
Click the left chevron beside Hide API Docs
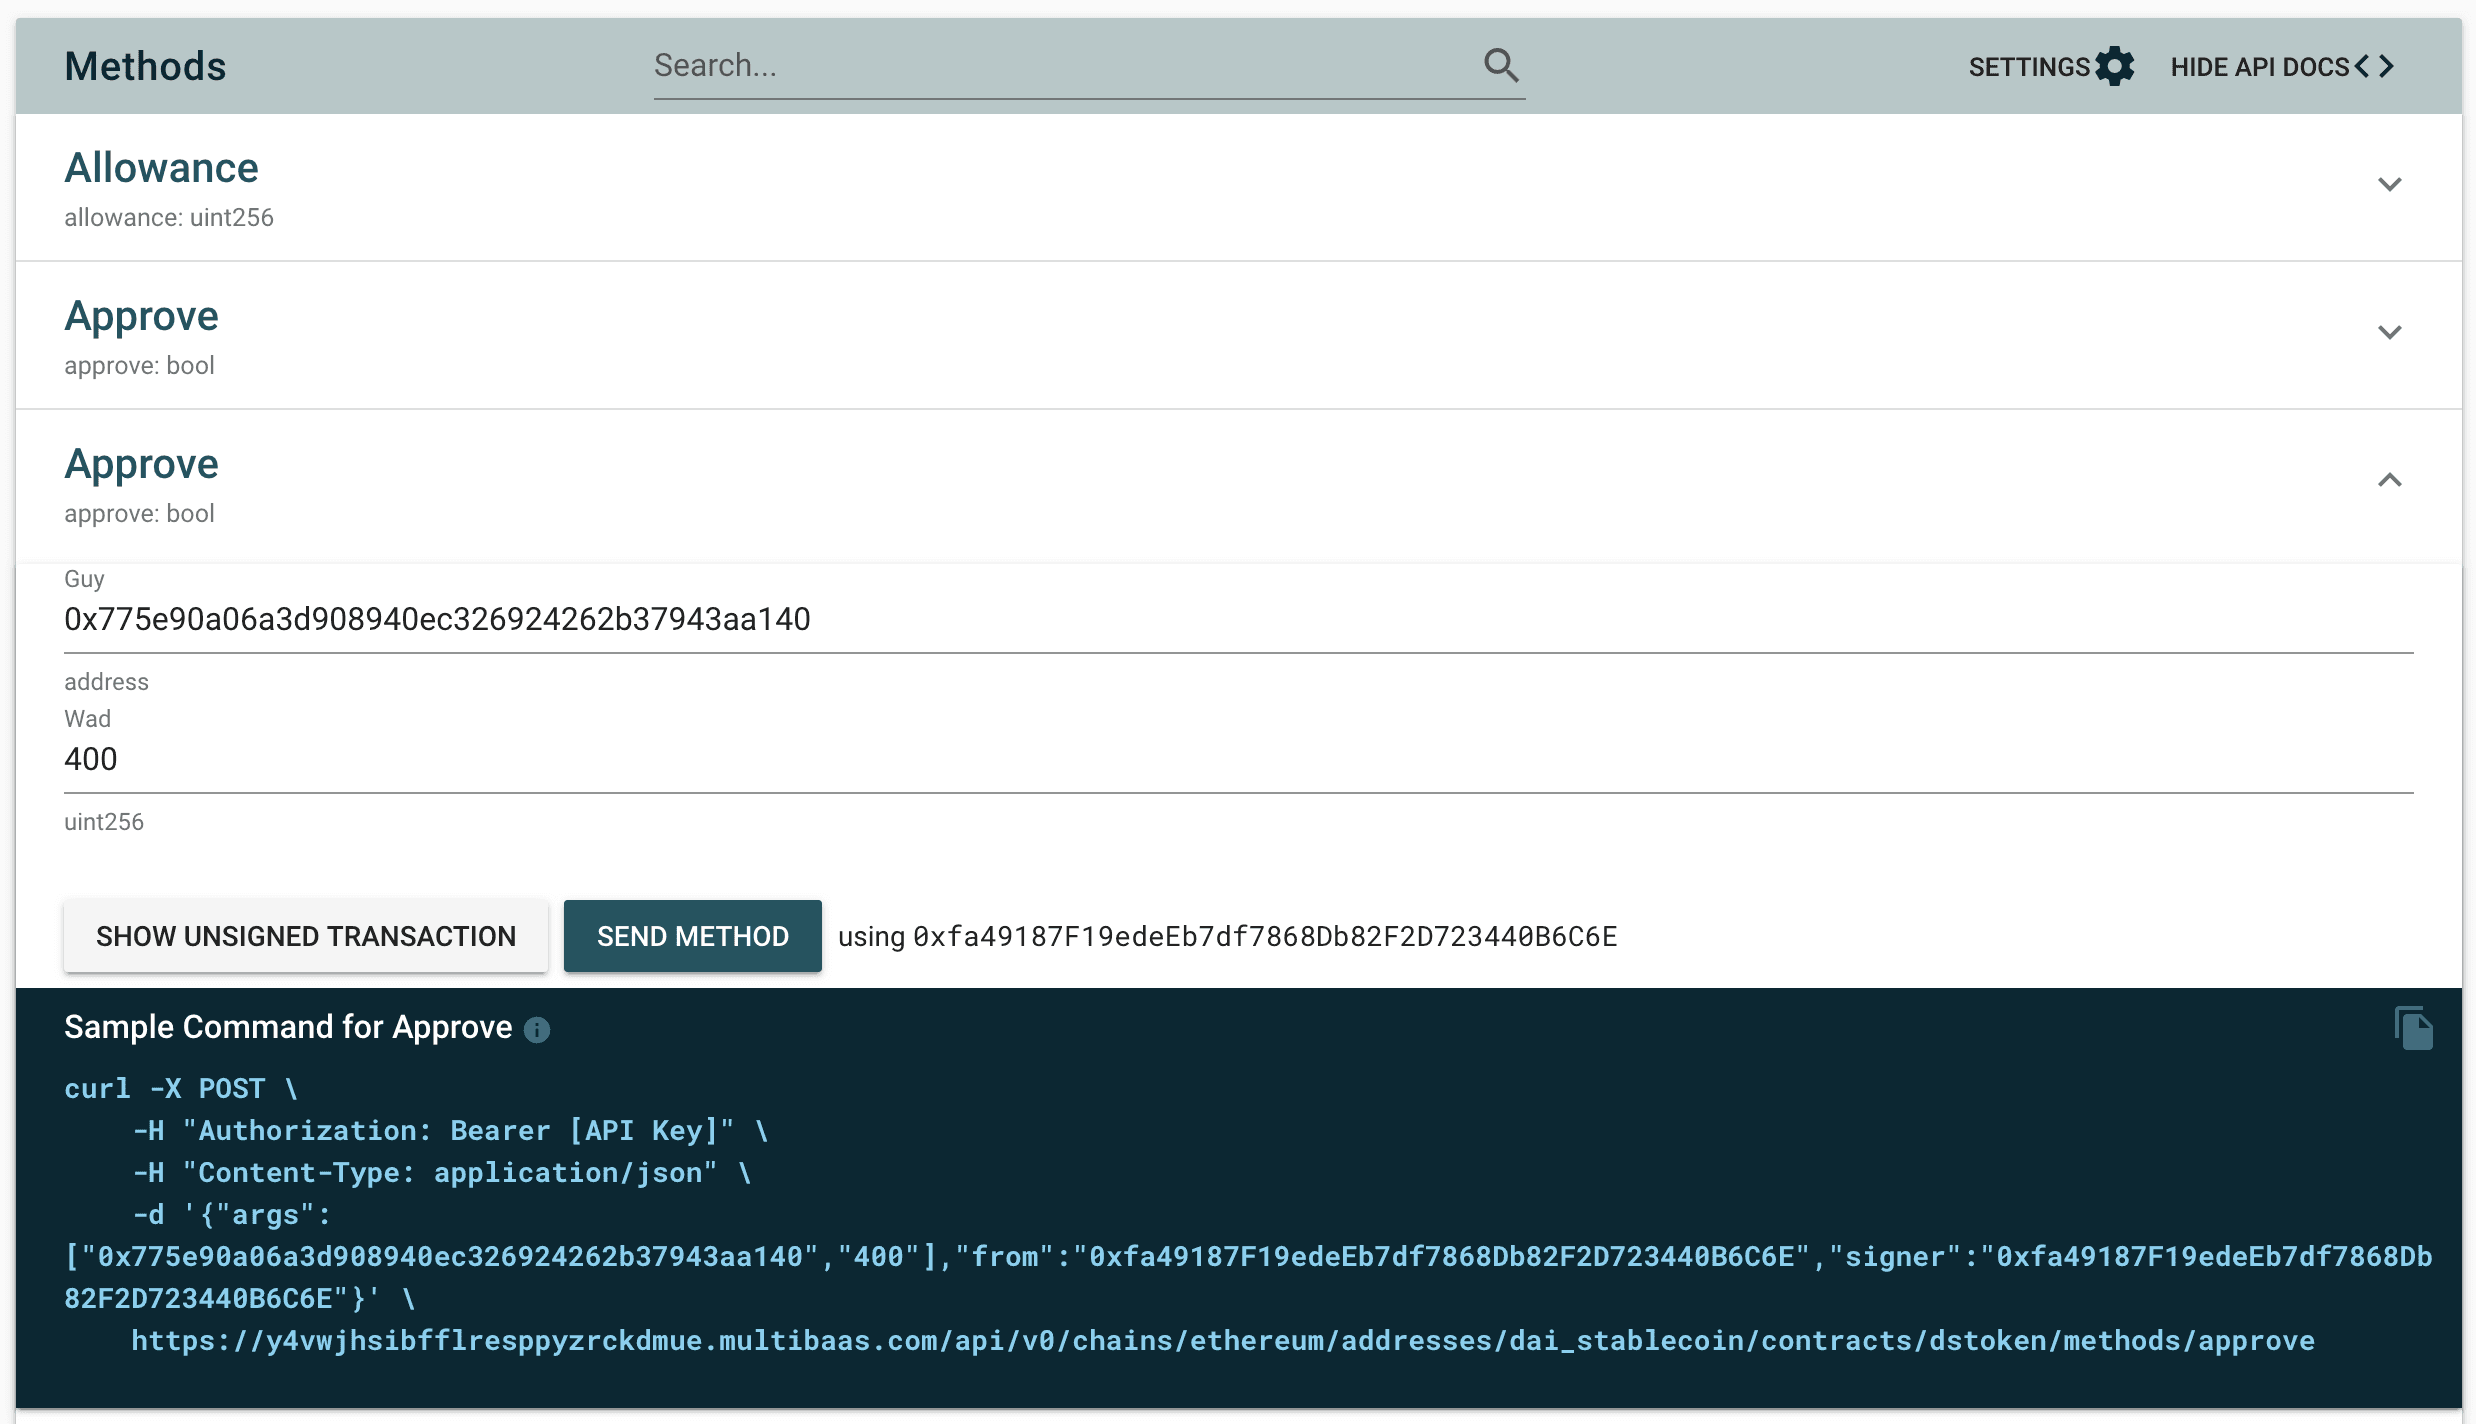click(x=2361, y=66)
